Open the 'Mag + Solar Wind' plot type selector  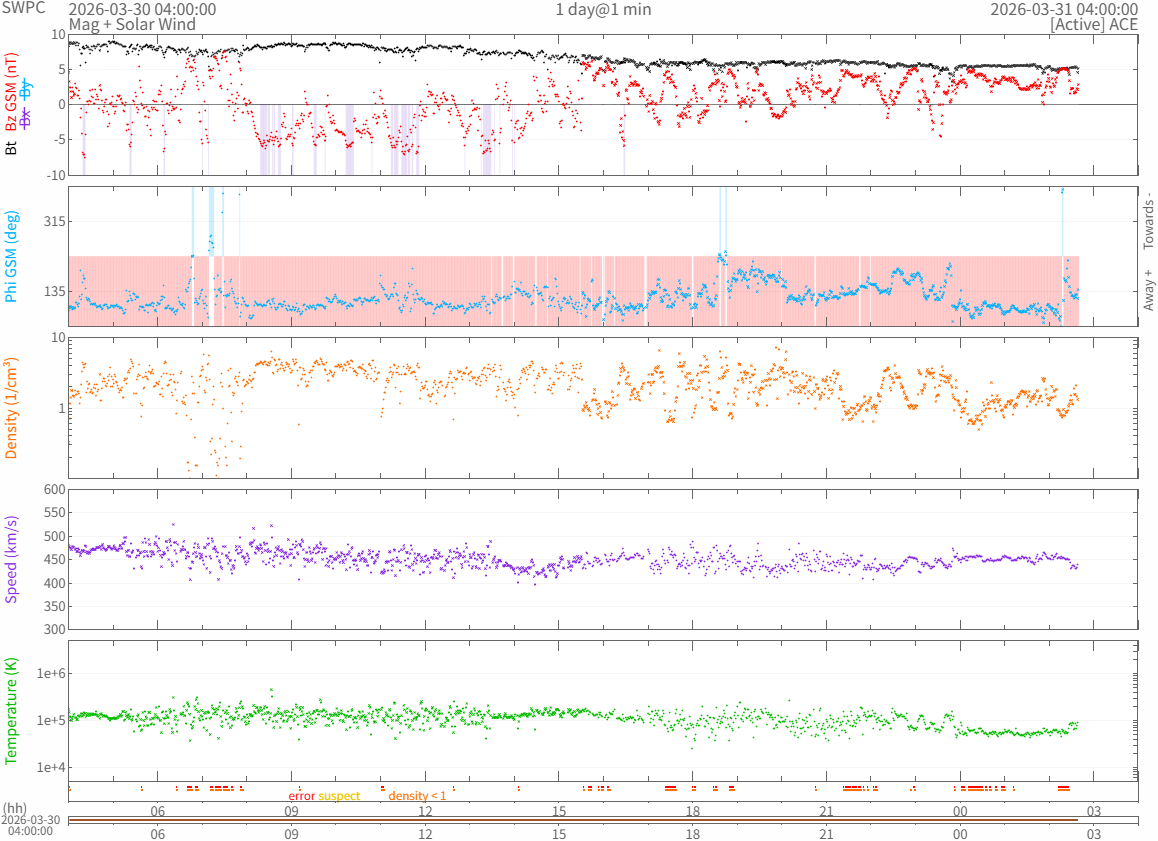[x=132, y=24]
